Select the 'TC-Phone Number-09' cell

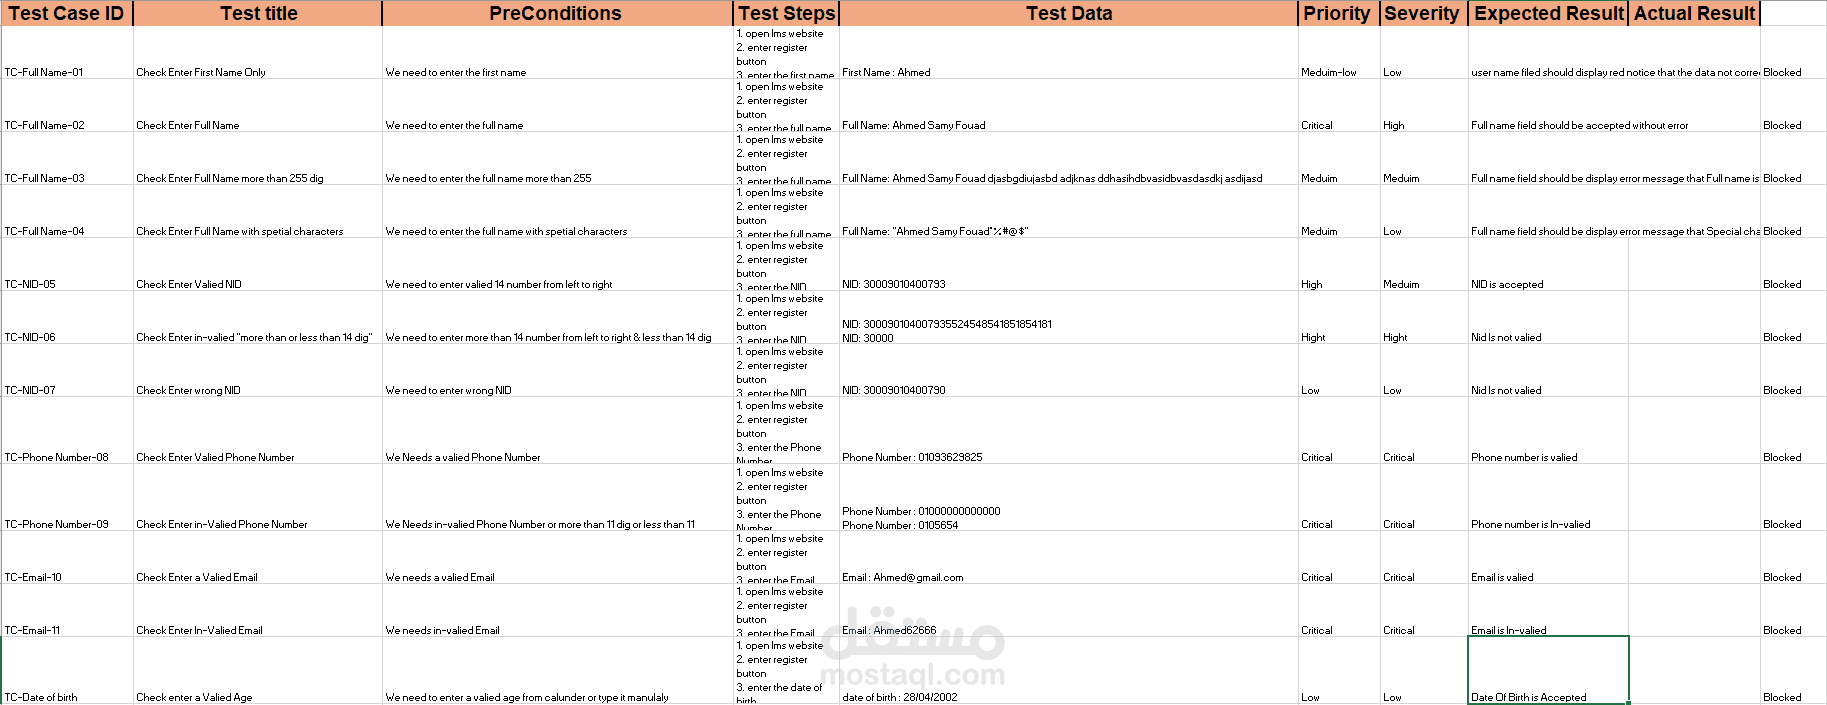tap(67, 498)
